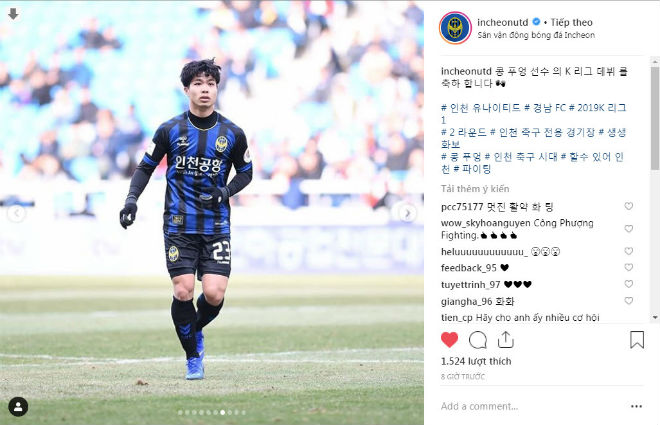Open 1.524 lượt thích likes list

click(476, 361)
